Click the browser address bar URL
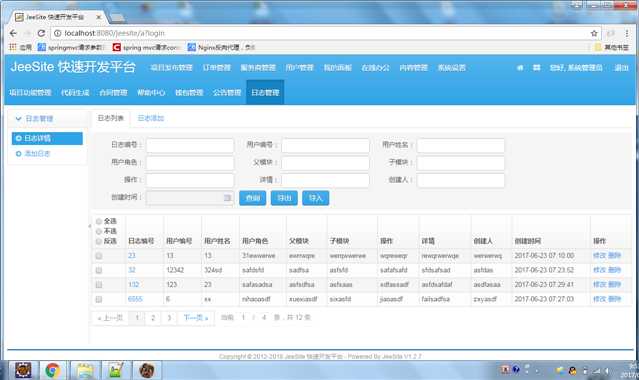The width and height of the screenshot is (639, 380). (114, 33)
